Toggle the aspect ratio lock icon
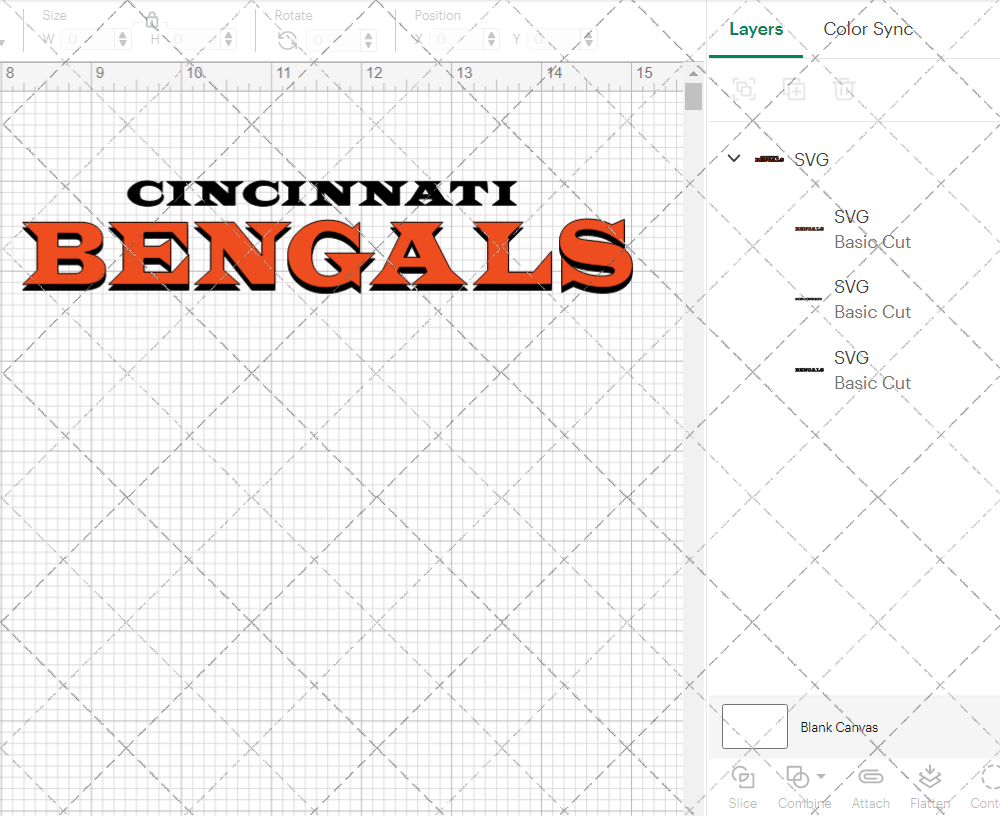1000x816 pixels. coord(151,20)
